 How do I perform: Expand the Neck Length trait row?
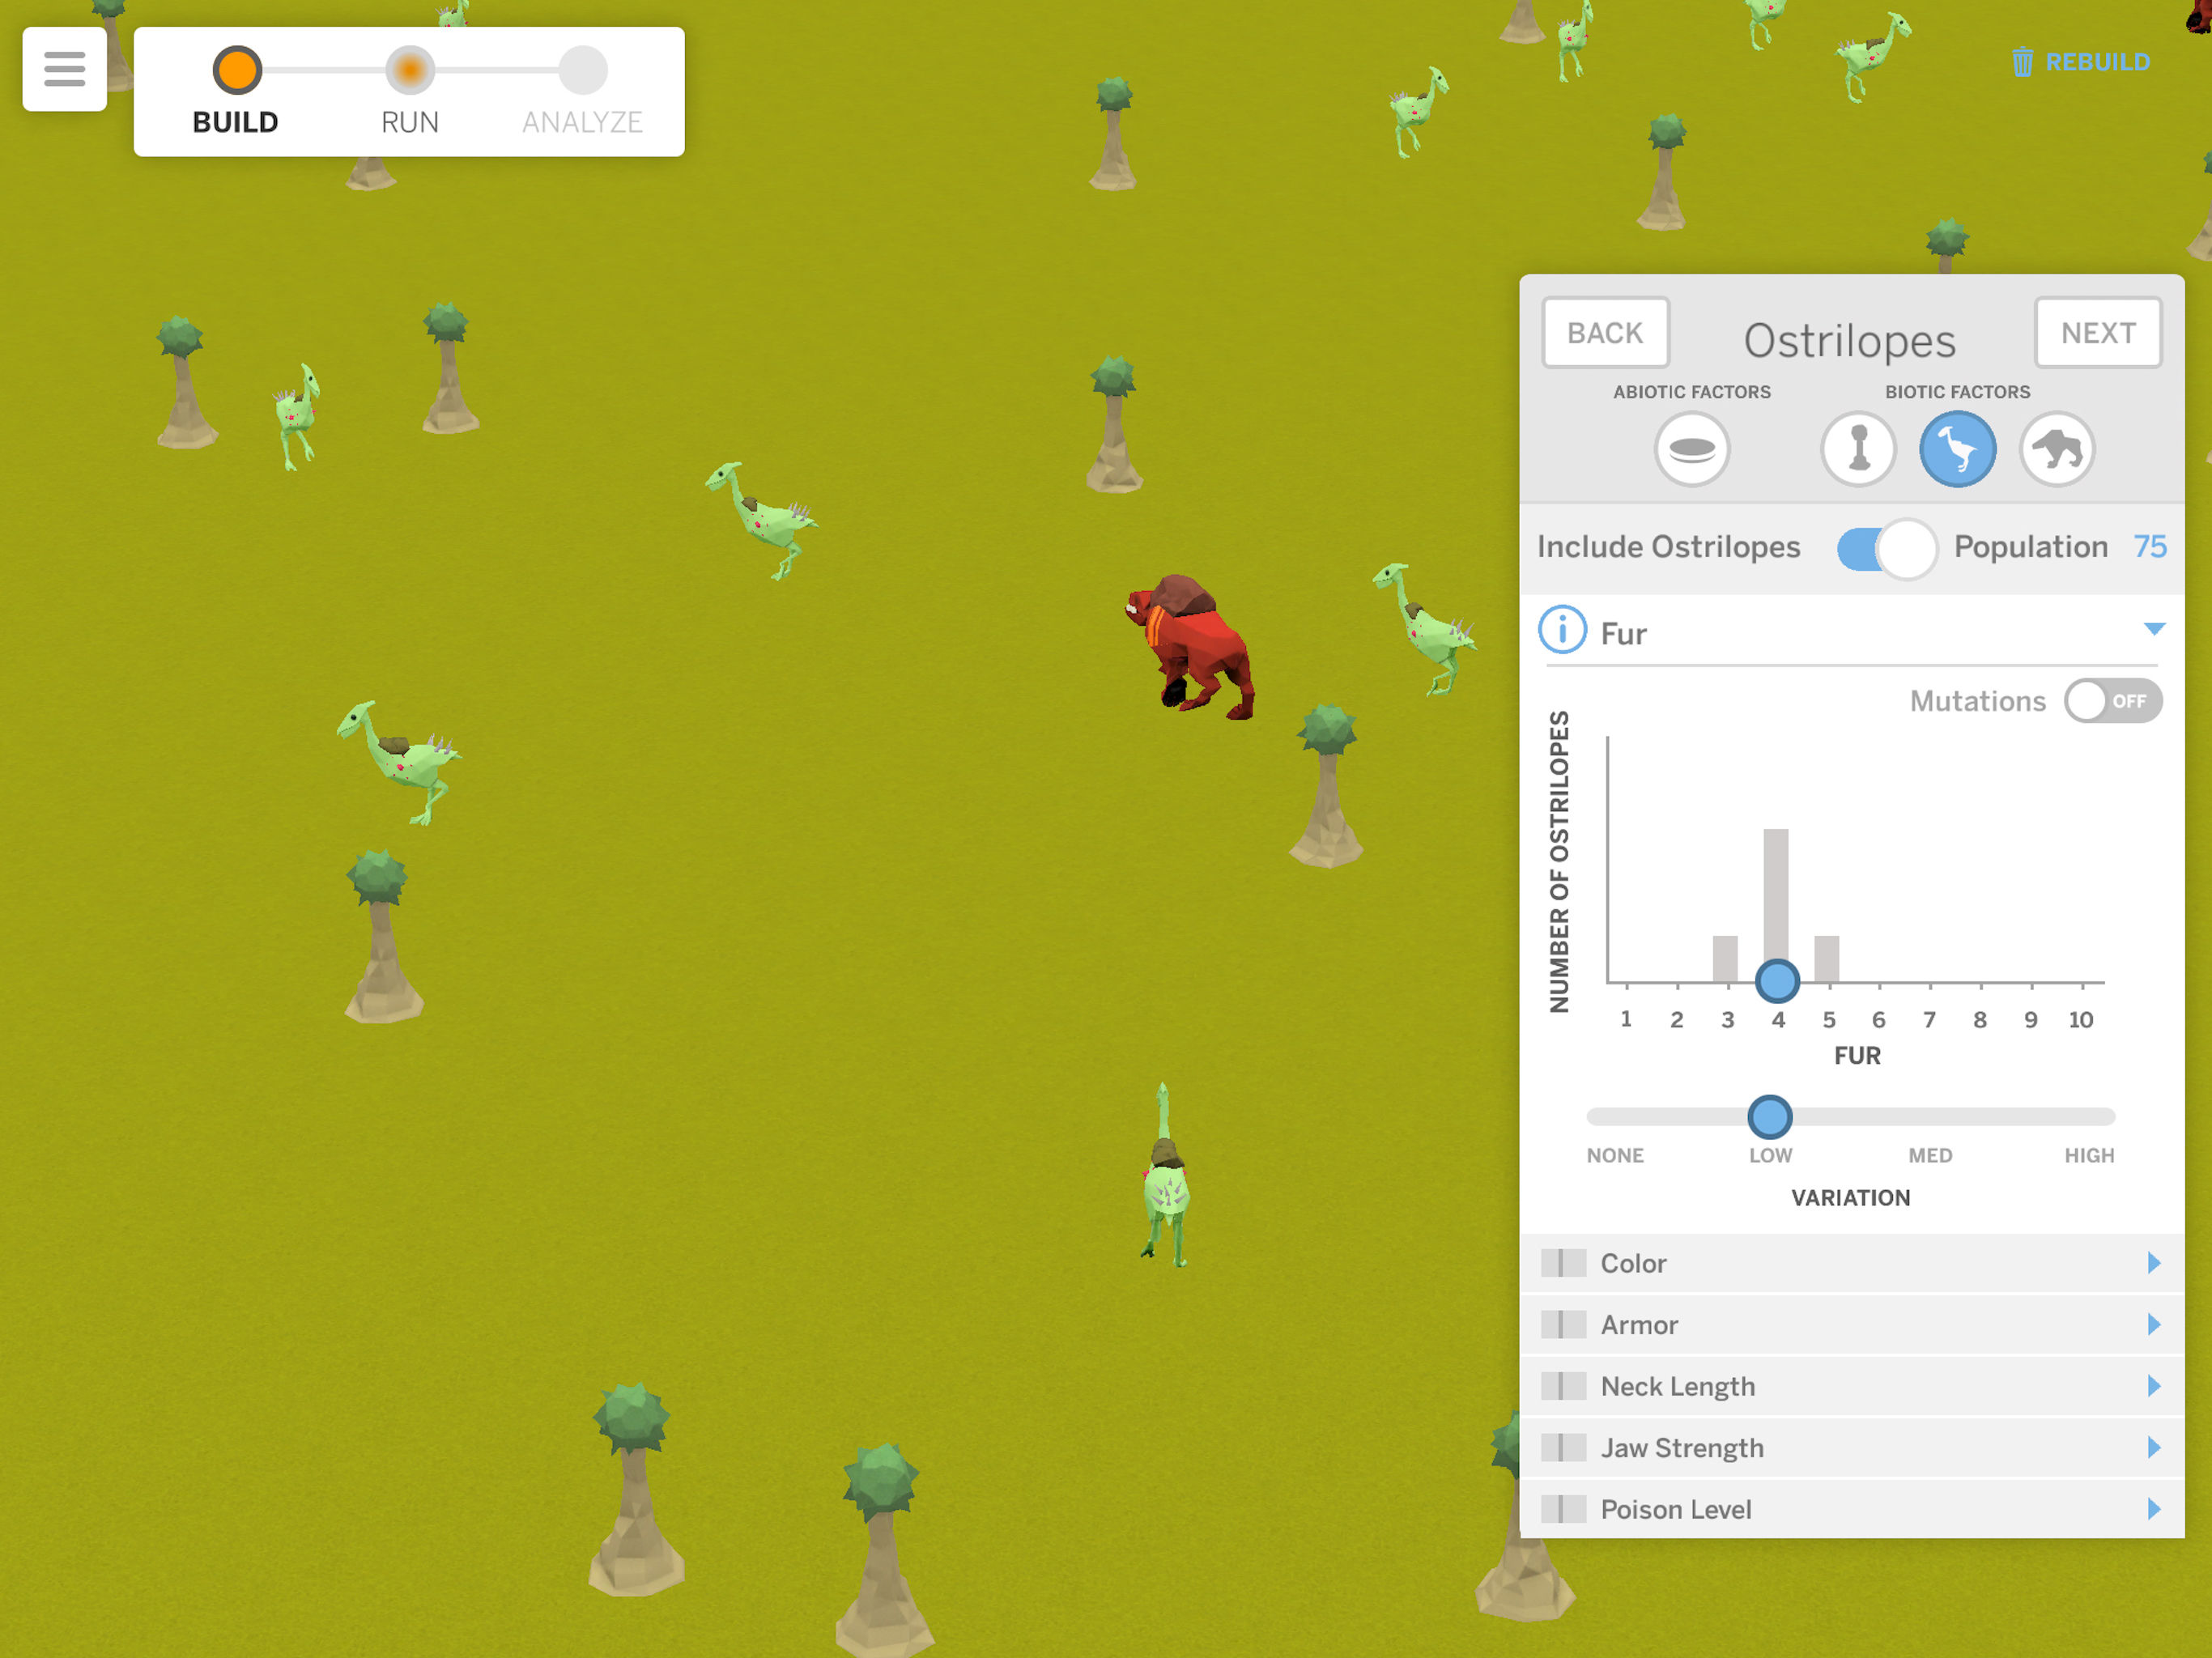1851,1386
